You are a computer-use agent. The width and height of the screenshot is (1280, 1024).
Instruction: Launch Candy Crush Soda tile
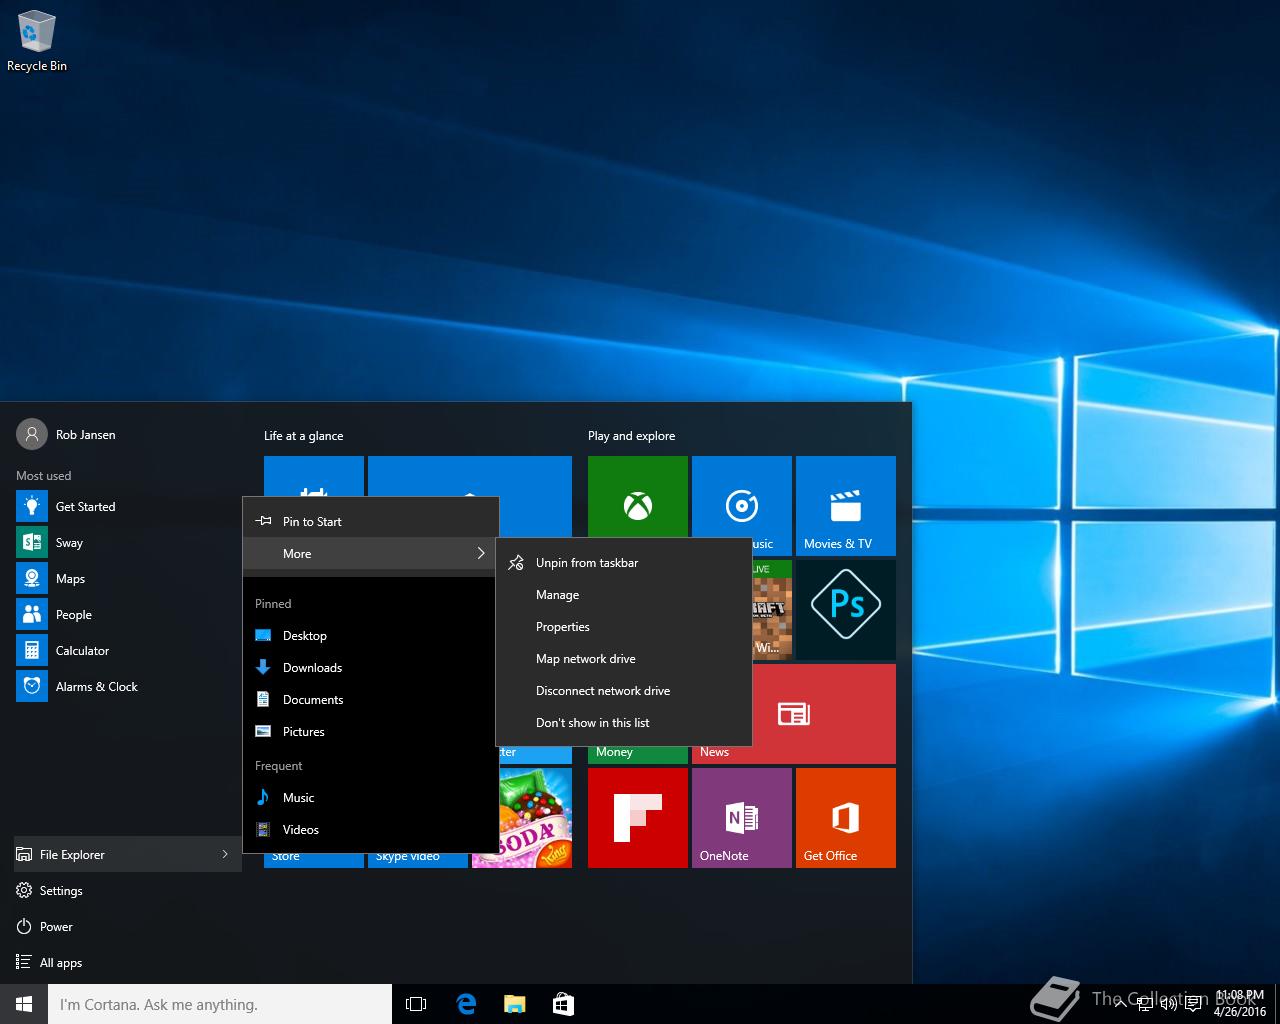535,818
